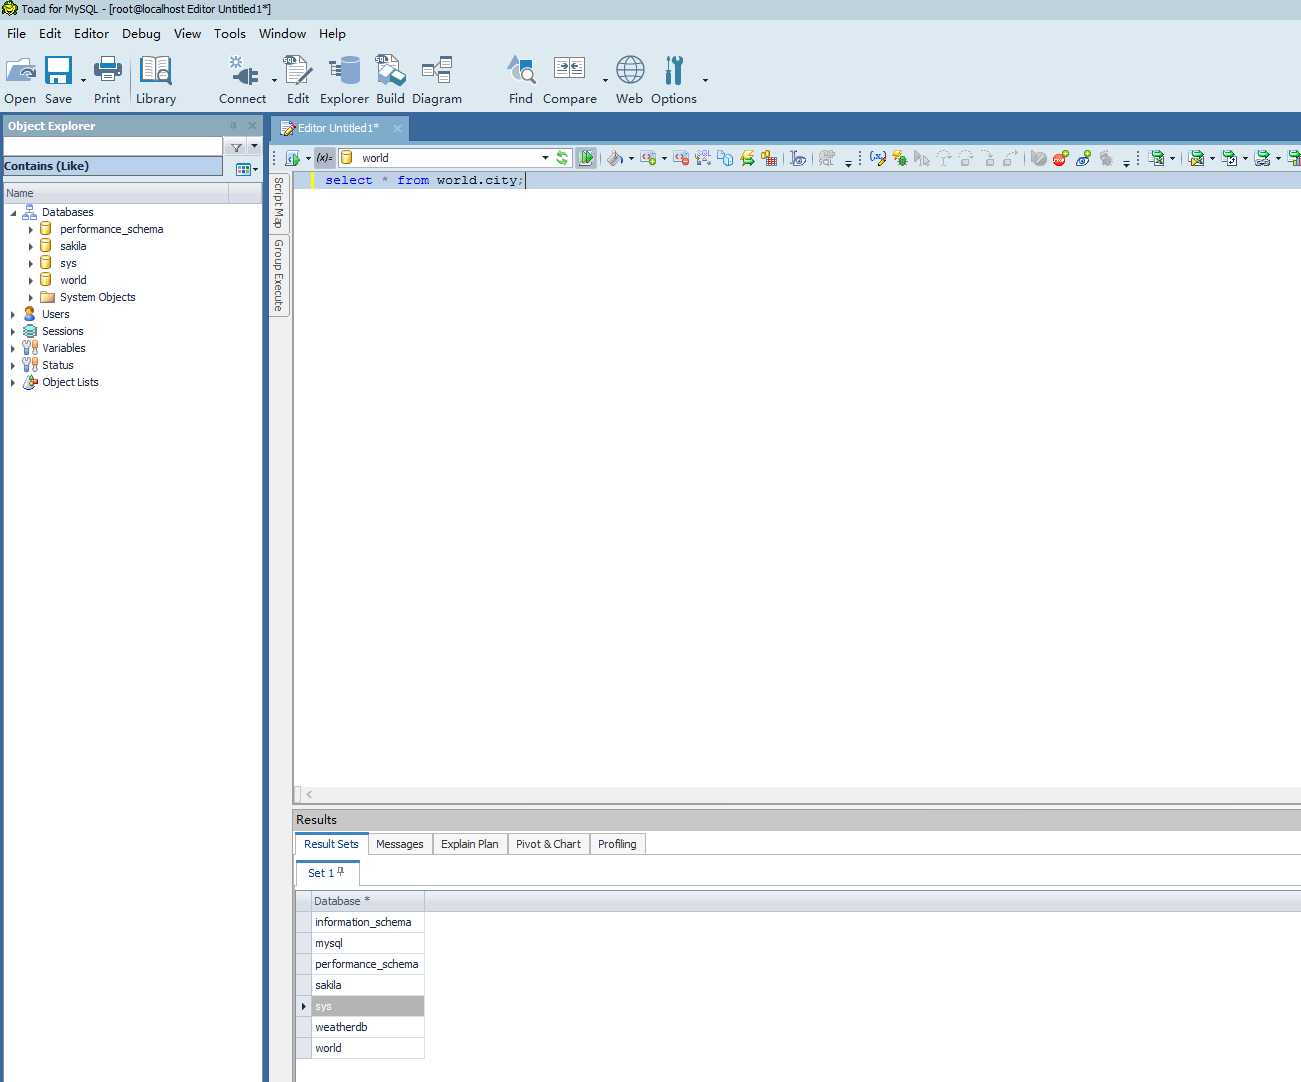Open the Script Map side panel
This screenshot has height=1082, width=1301.
point(279,203)
